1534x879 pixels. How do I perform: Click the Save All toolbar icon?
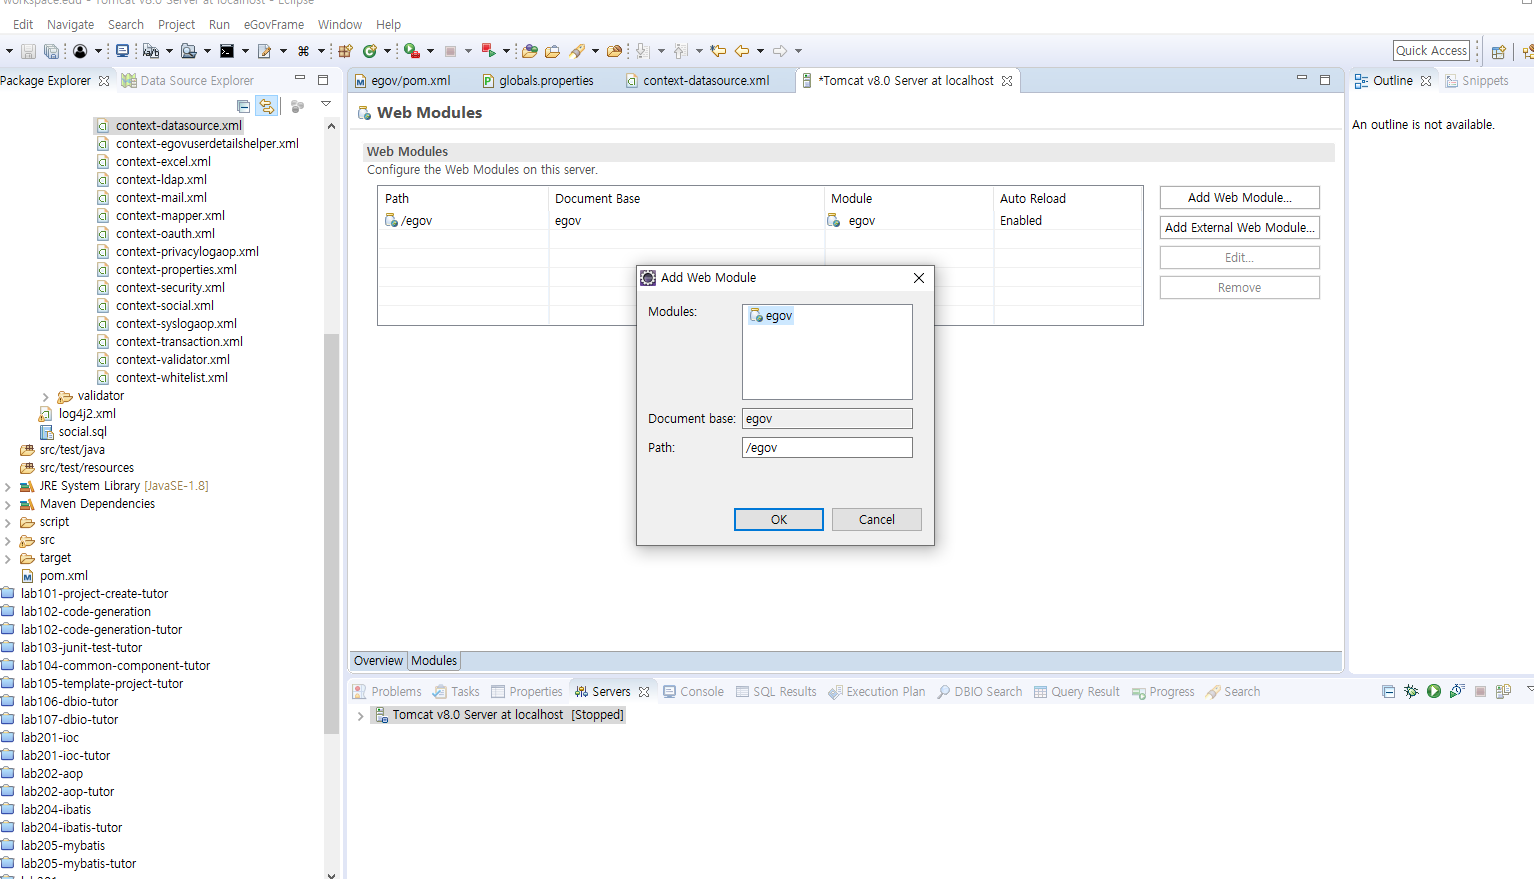tap(51, 51)
